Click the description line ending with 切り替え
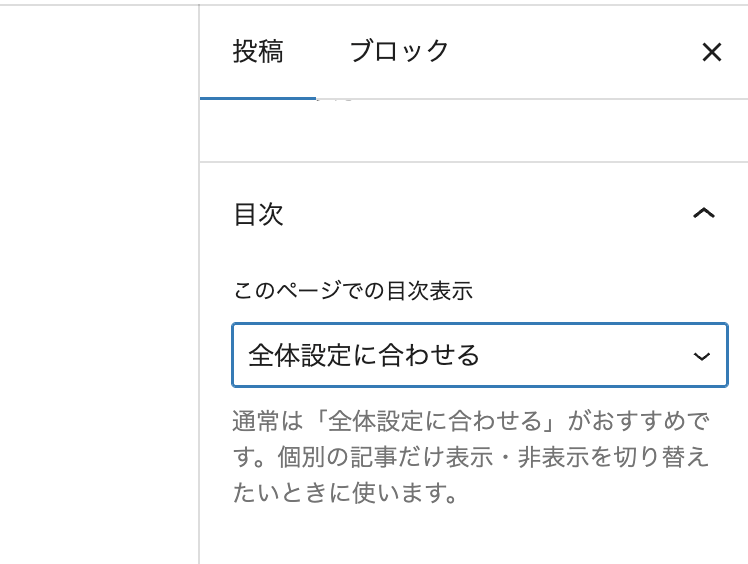Screen dimensions: 748x564 pyautogui.click(x=470, y=456)
